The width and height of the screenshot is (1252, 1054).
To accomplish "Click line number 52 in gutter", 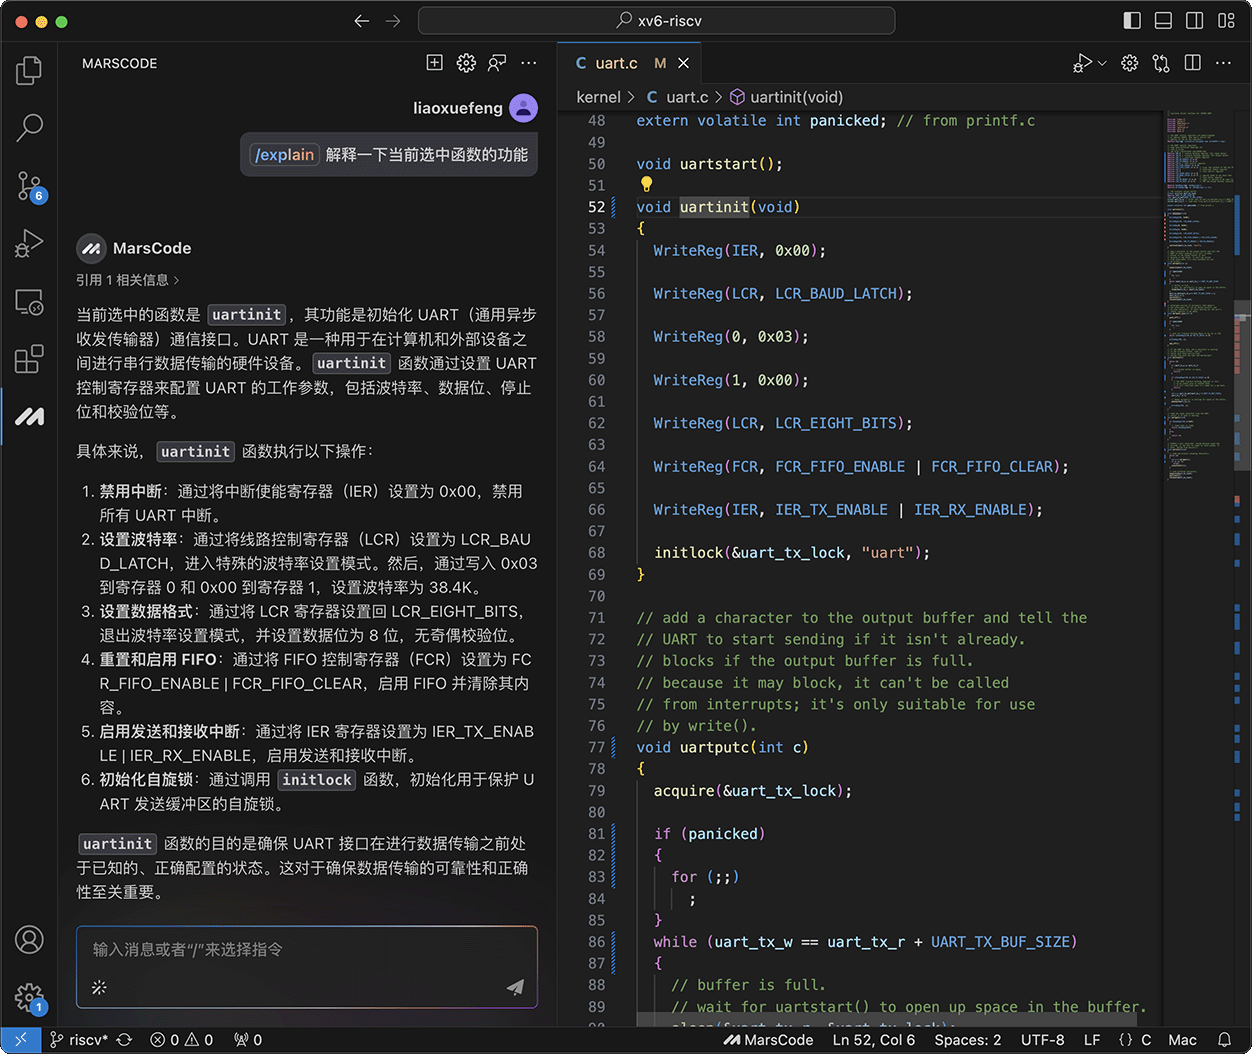I will tap(596, 207).
